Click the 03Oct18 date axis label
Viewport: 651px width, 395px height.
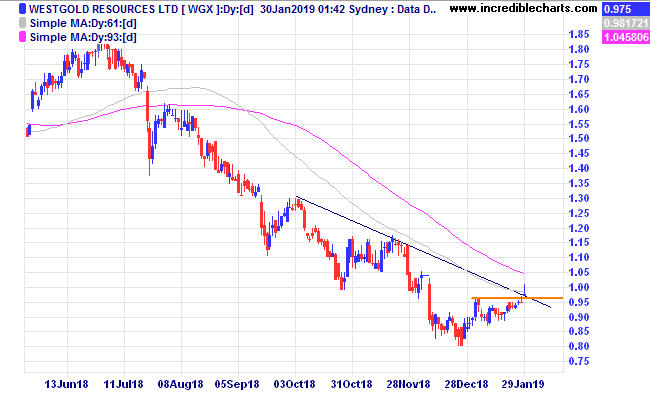tap(294, 384)
